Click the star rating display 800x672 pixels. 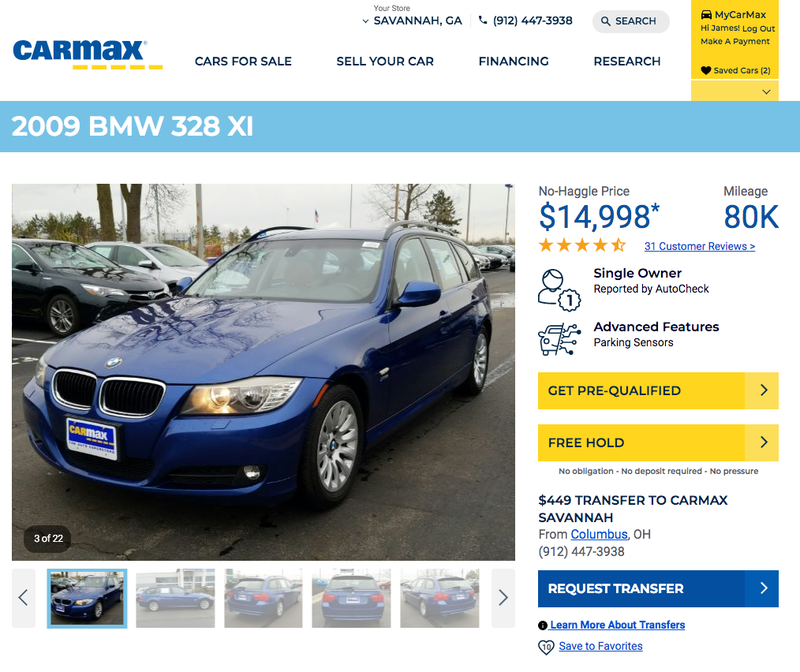coord(583,245)
